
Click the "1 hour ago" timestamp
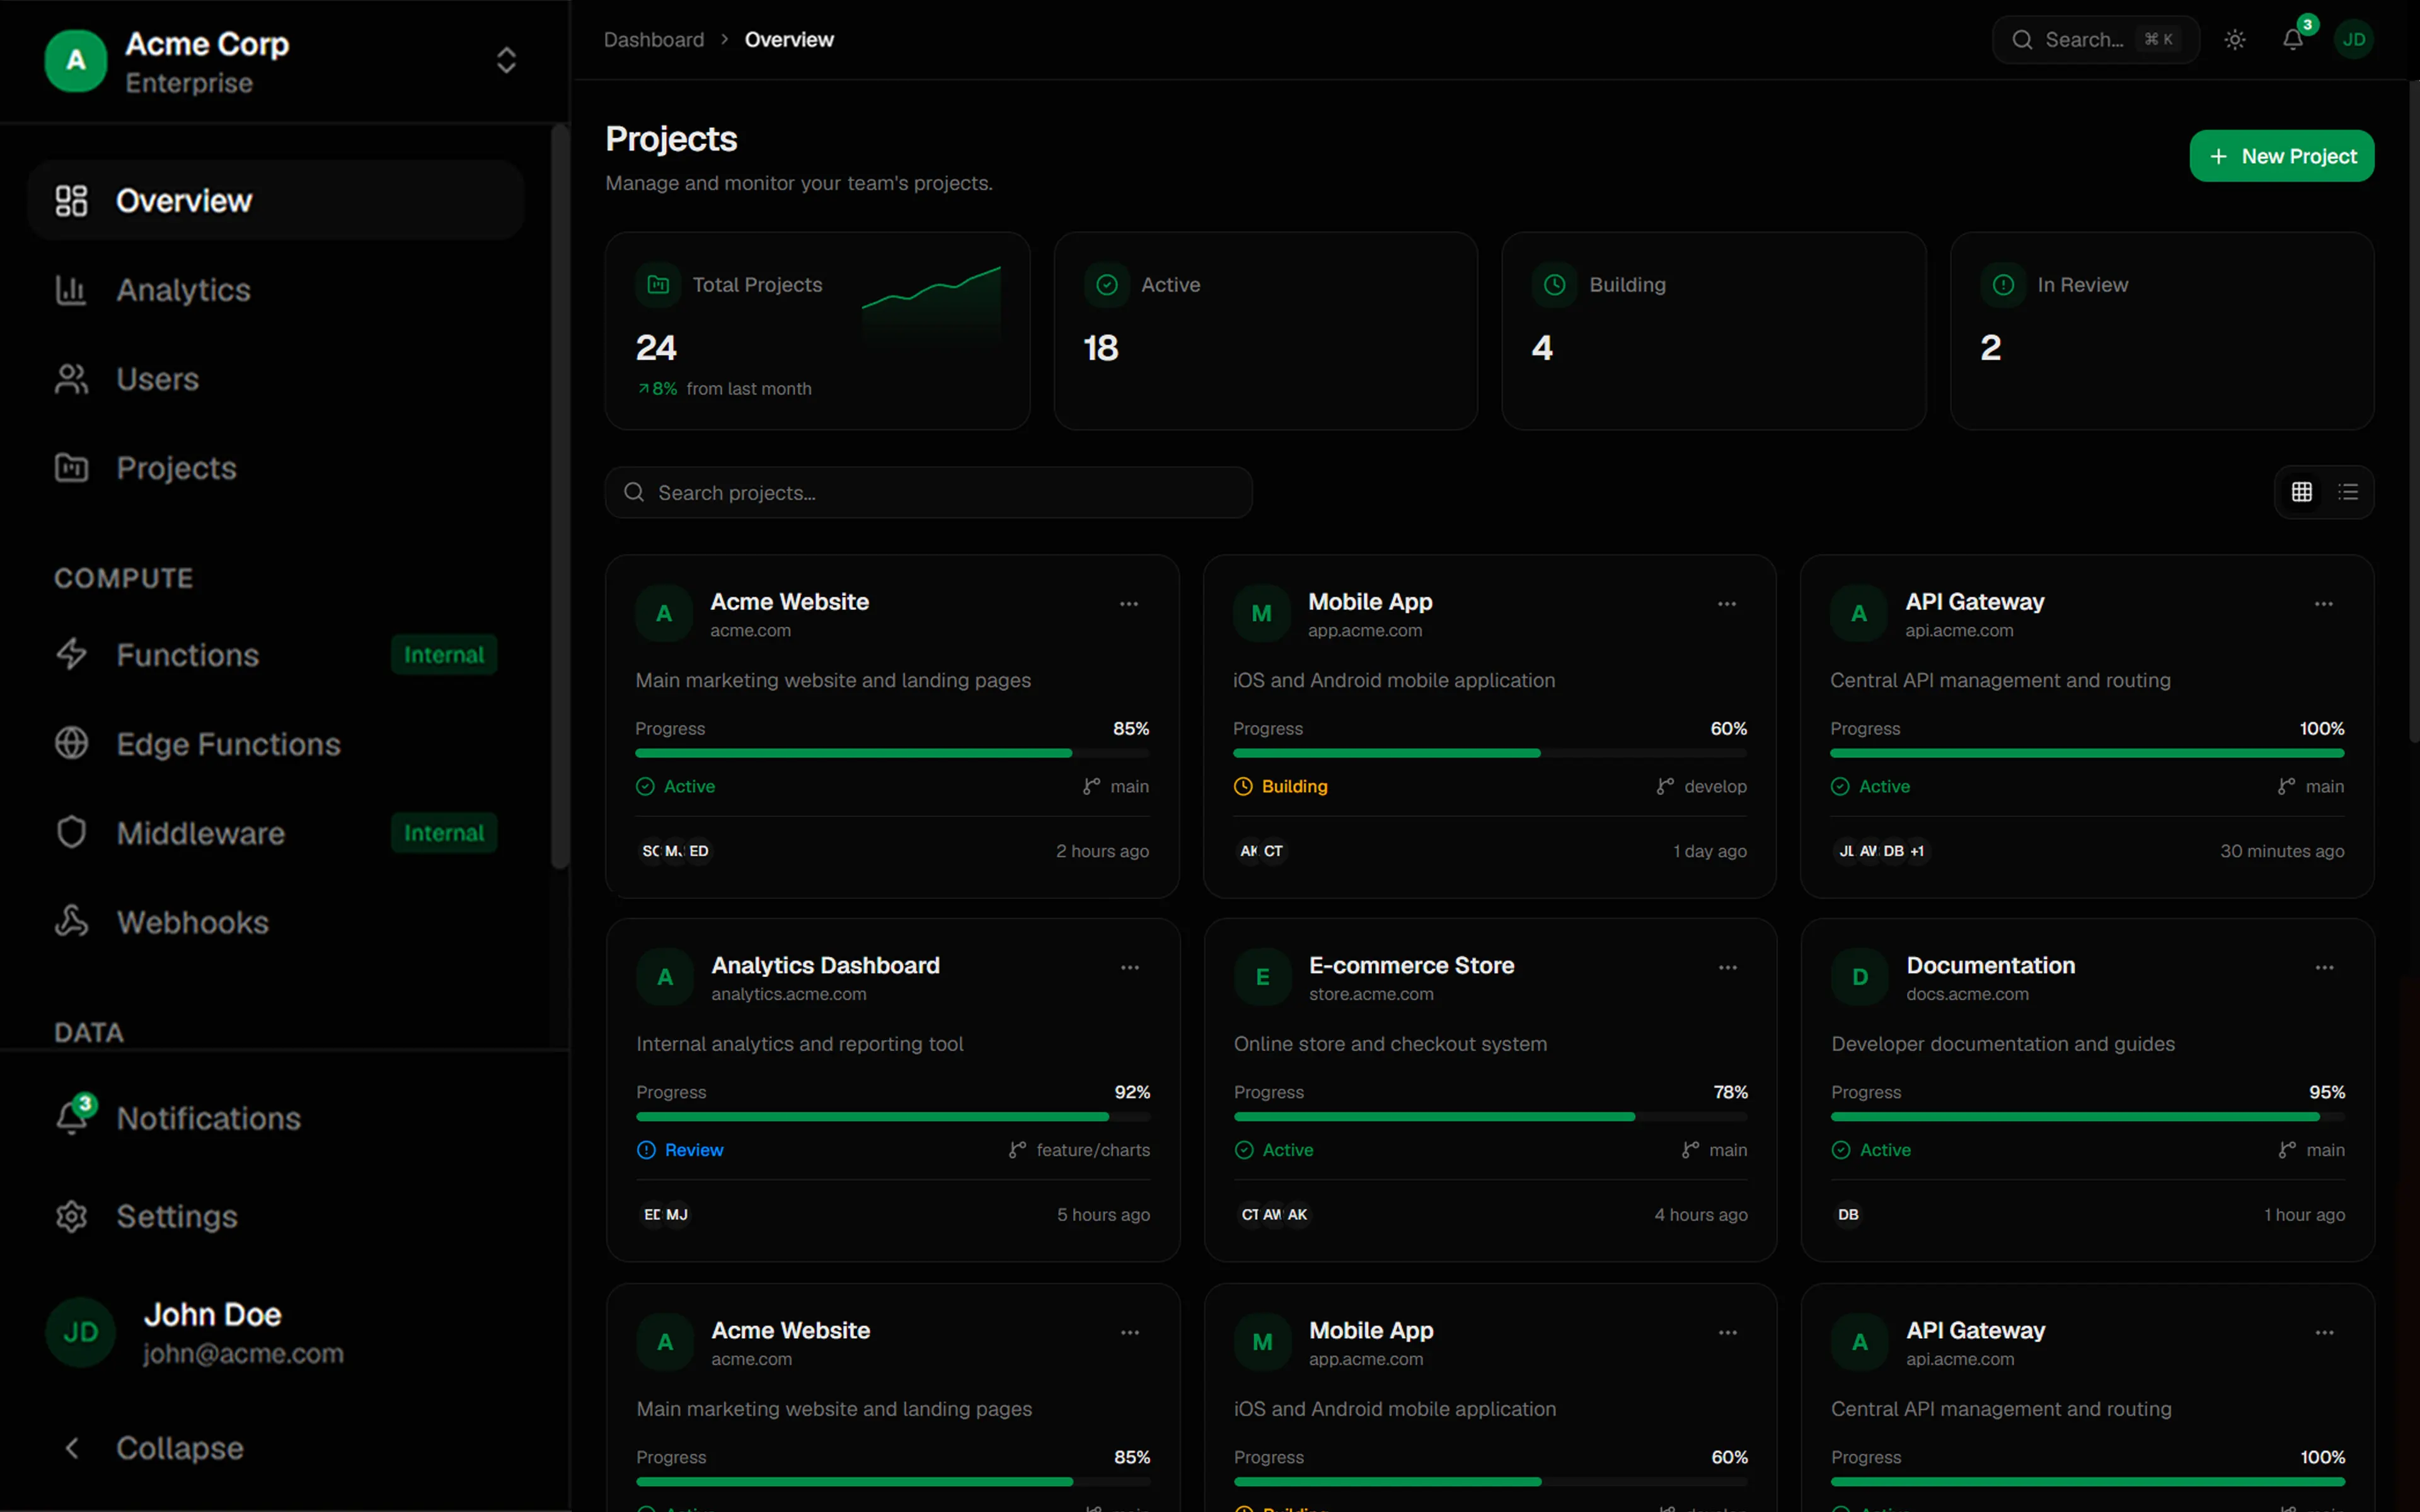pyautogui.click(x=2305, y=1215)
